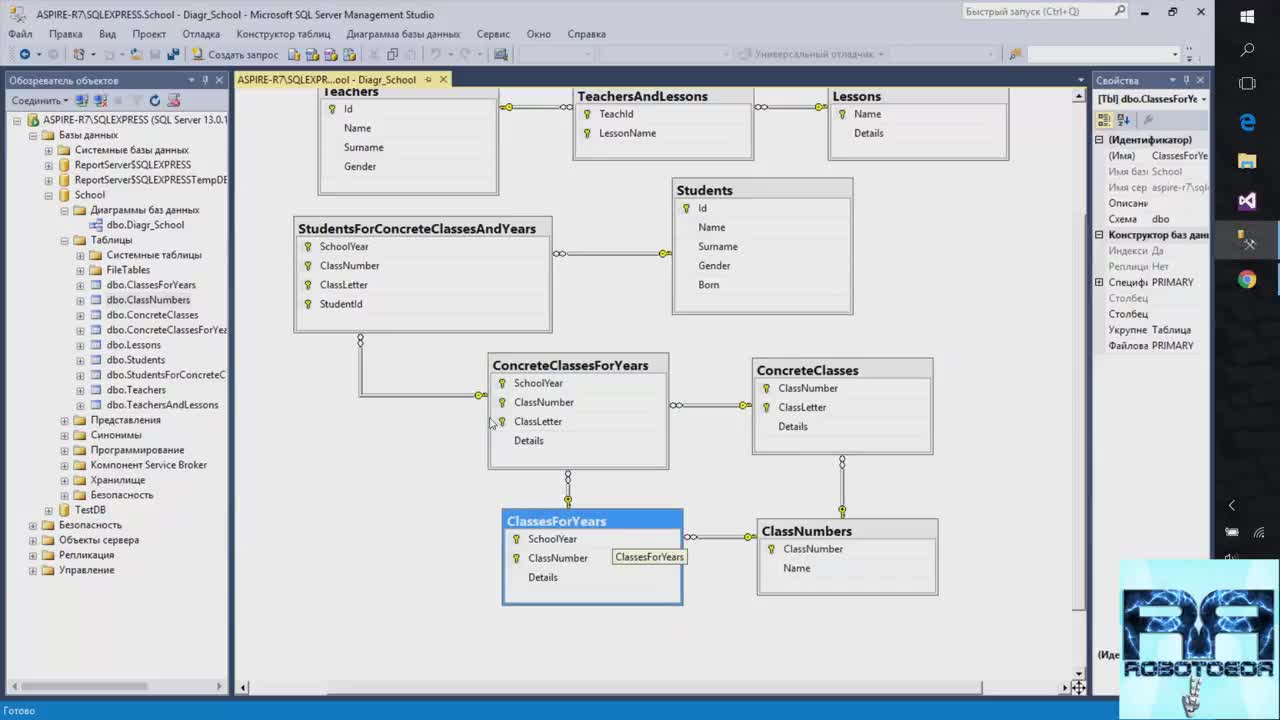The width and height of the screenshot is (1280, 720).
Task: Expand the Представления folder node
Action: 65,420
